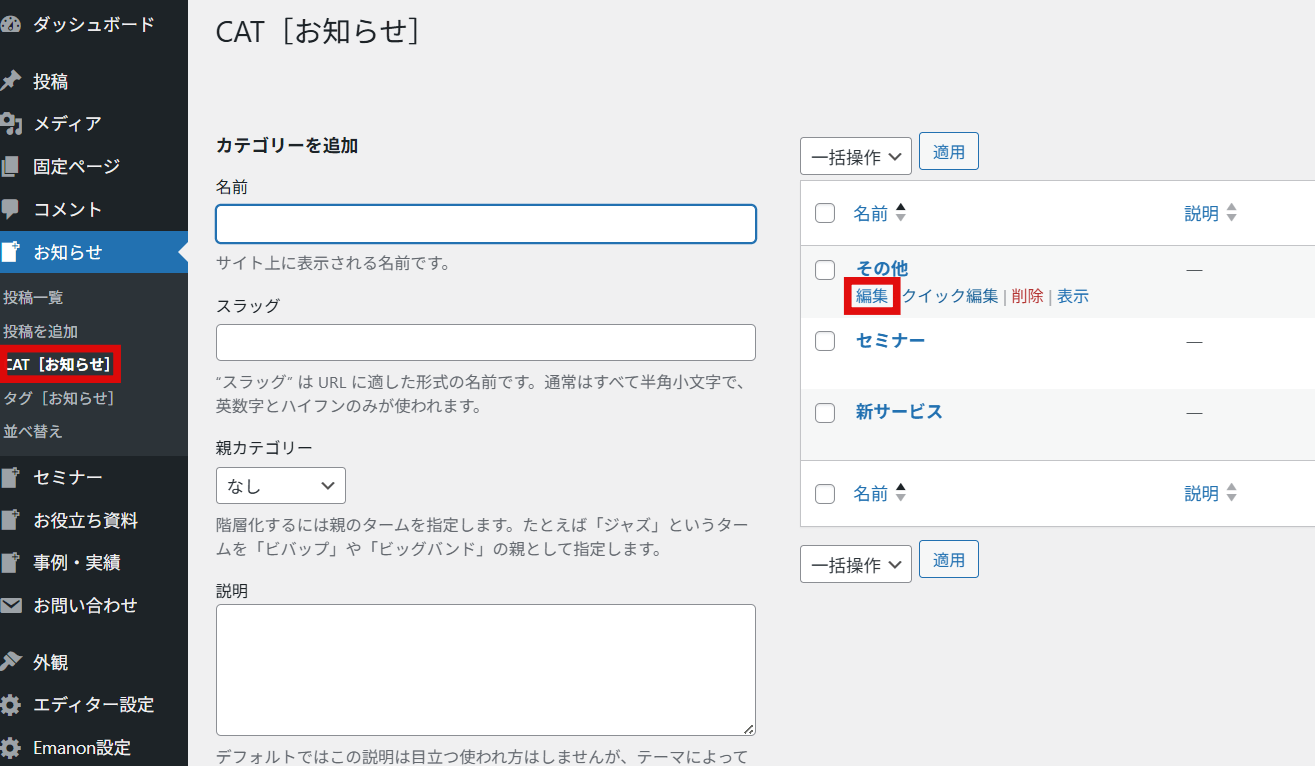Click the 編集 link under その他

872,296
